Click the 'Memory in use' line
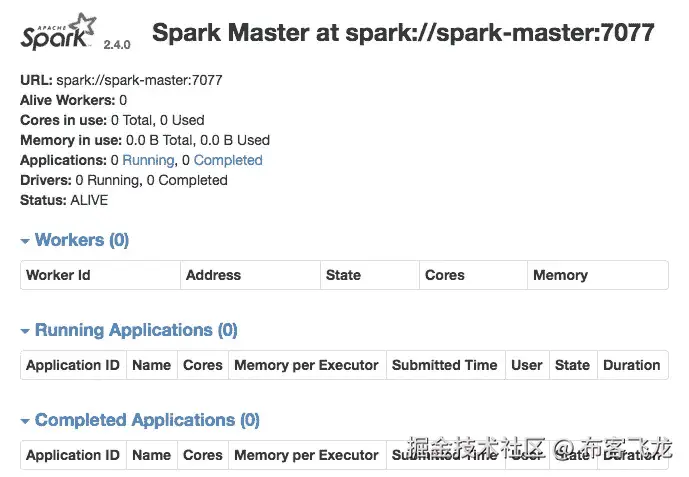The height and width of the screenshot is (477, 689). click(145, 140)
